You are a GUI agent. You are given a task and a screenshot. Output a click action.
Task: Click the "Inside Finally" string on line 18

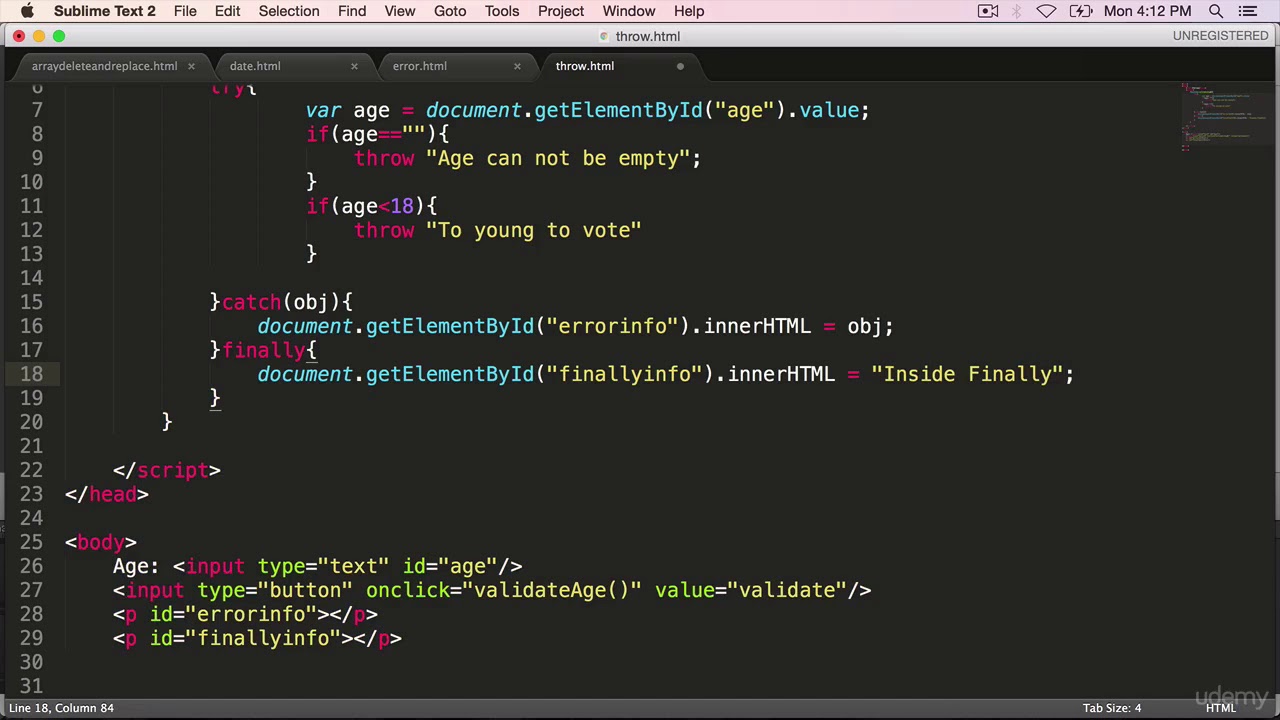pos(966,374)
